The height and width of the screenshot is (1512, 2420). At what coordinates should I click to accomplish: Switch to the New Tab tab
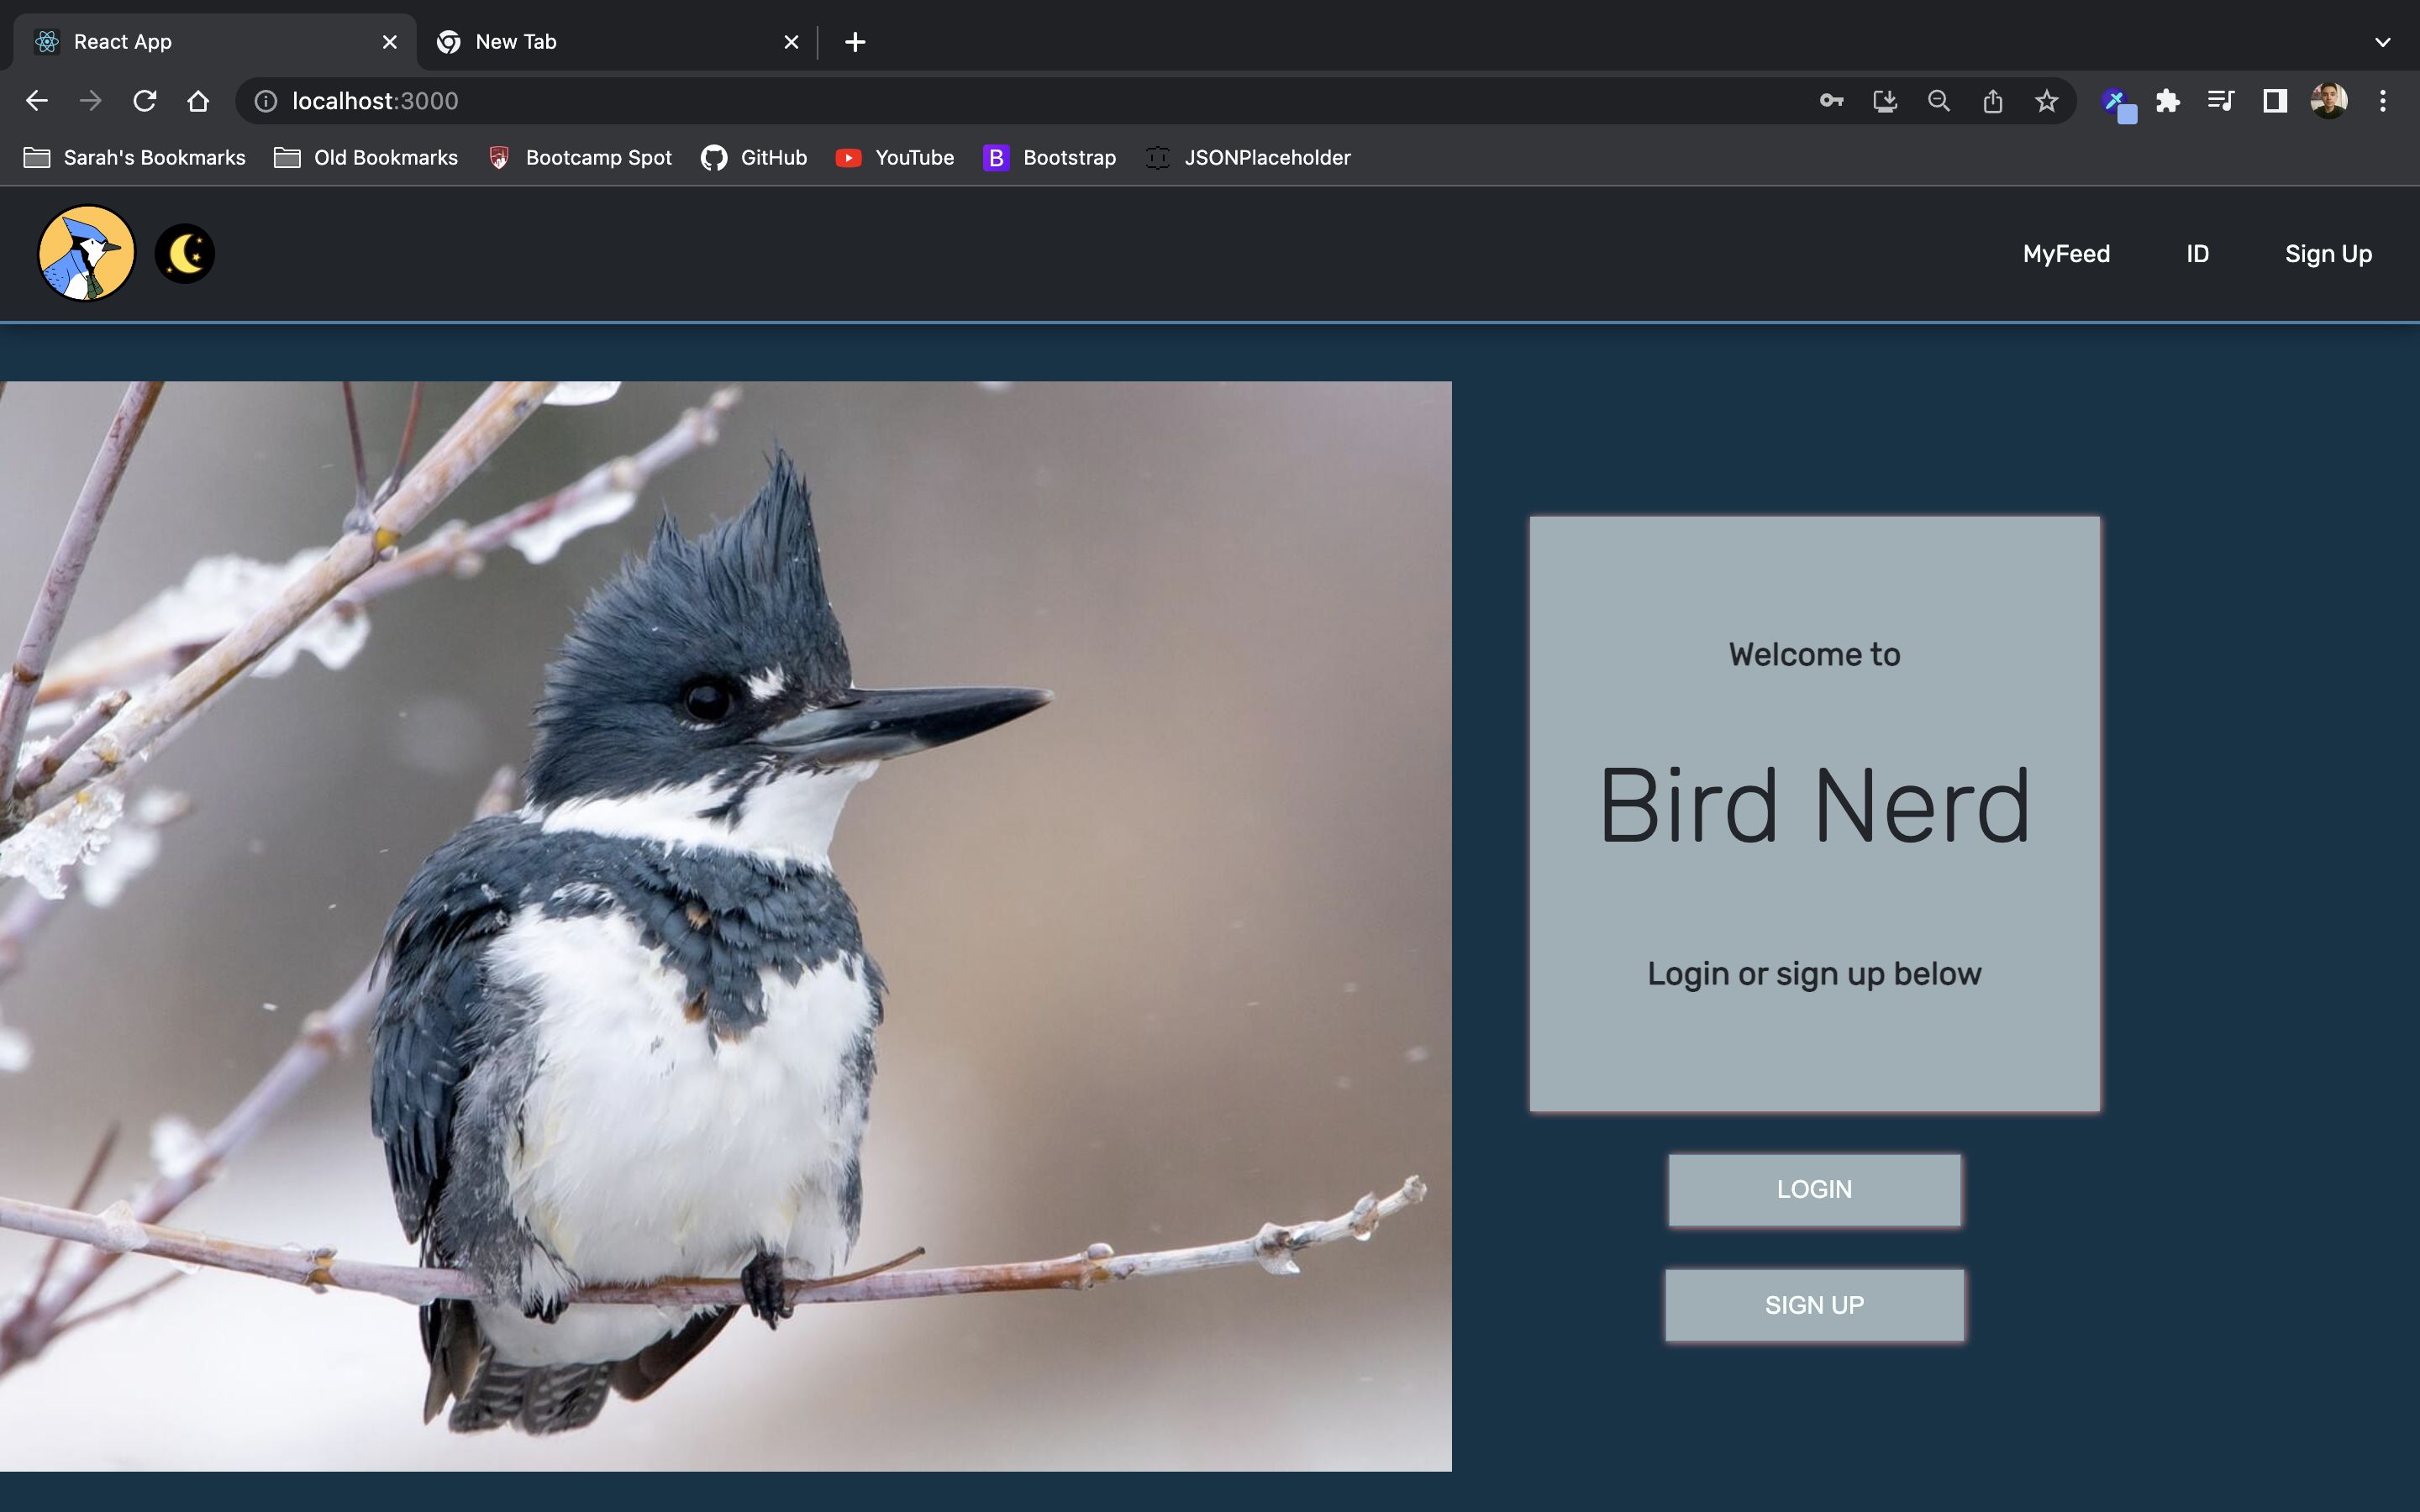coord(617,42)
